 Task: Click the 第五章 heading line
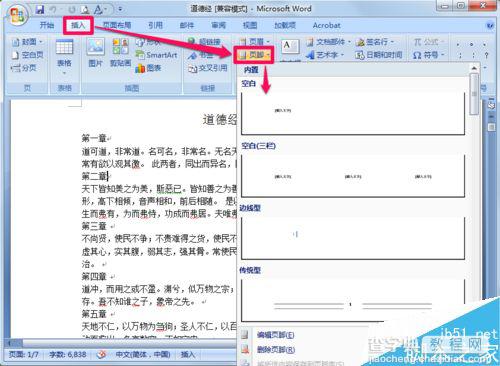[94, 314]
